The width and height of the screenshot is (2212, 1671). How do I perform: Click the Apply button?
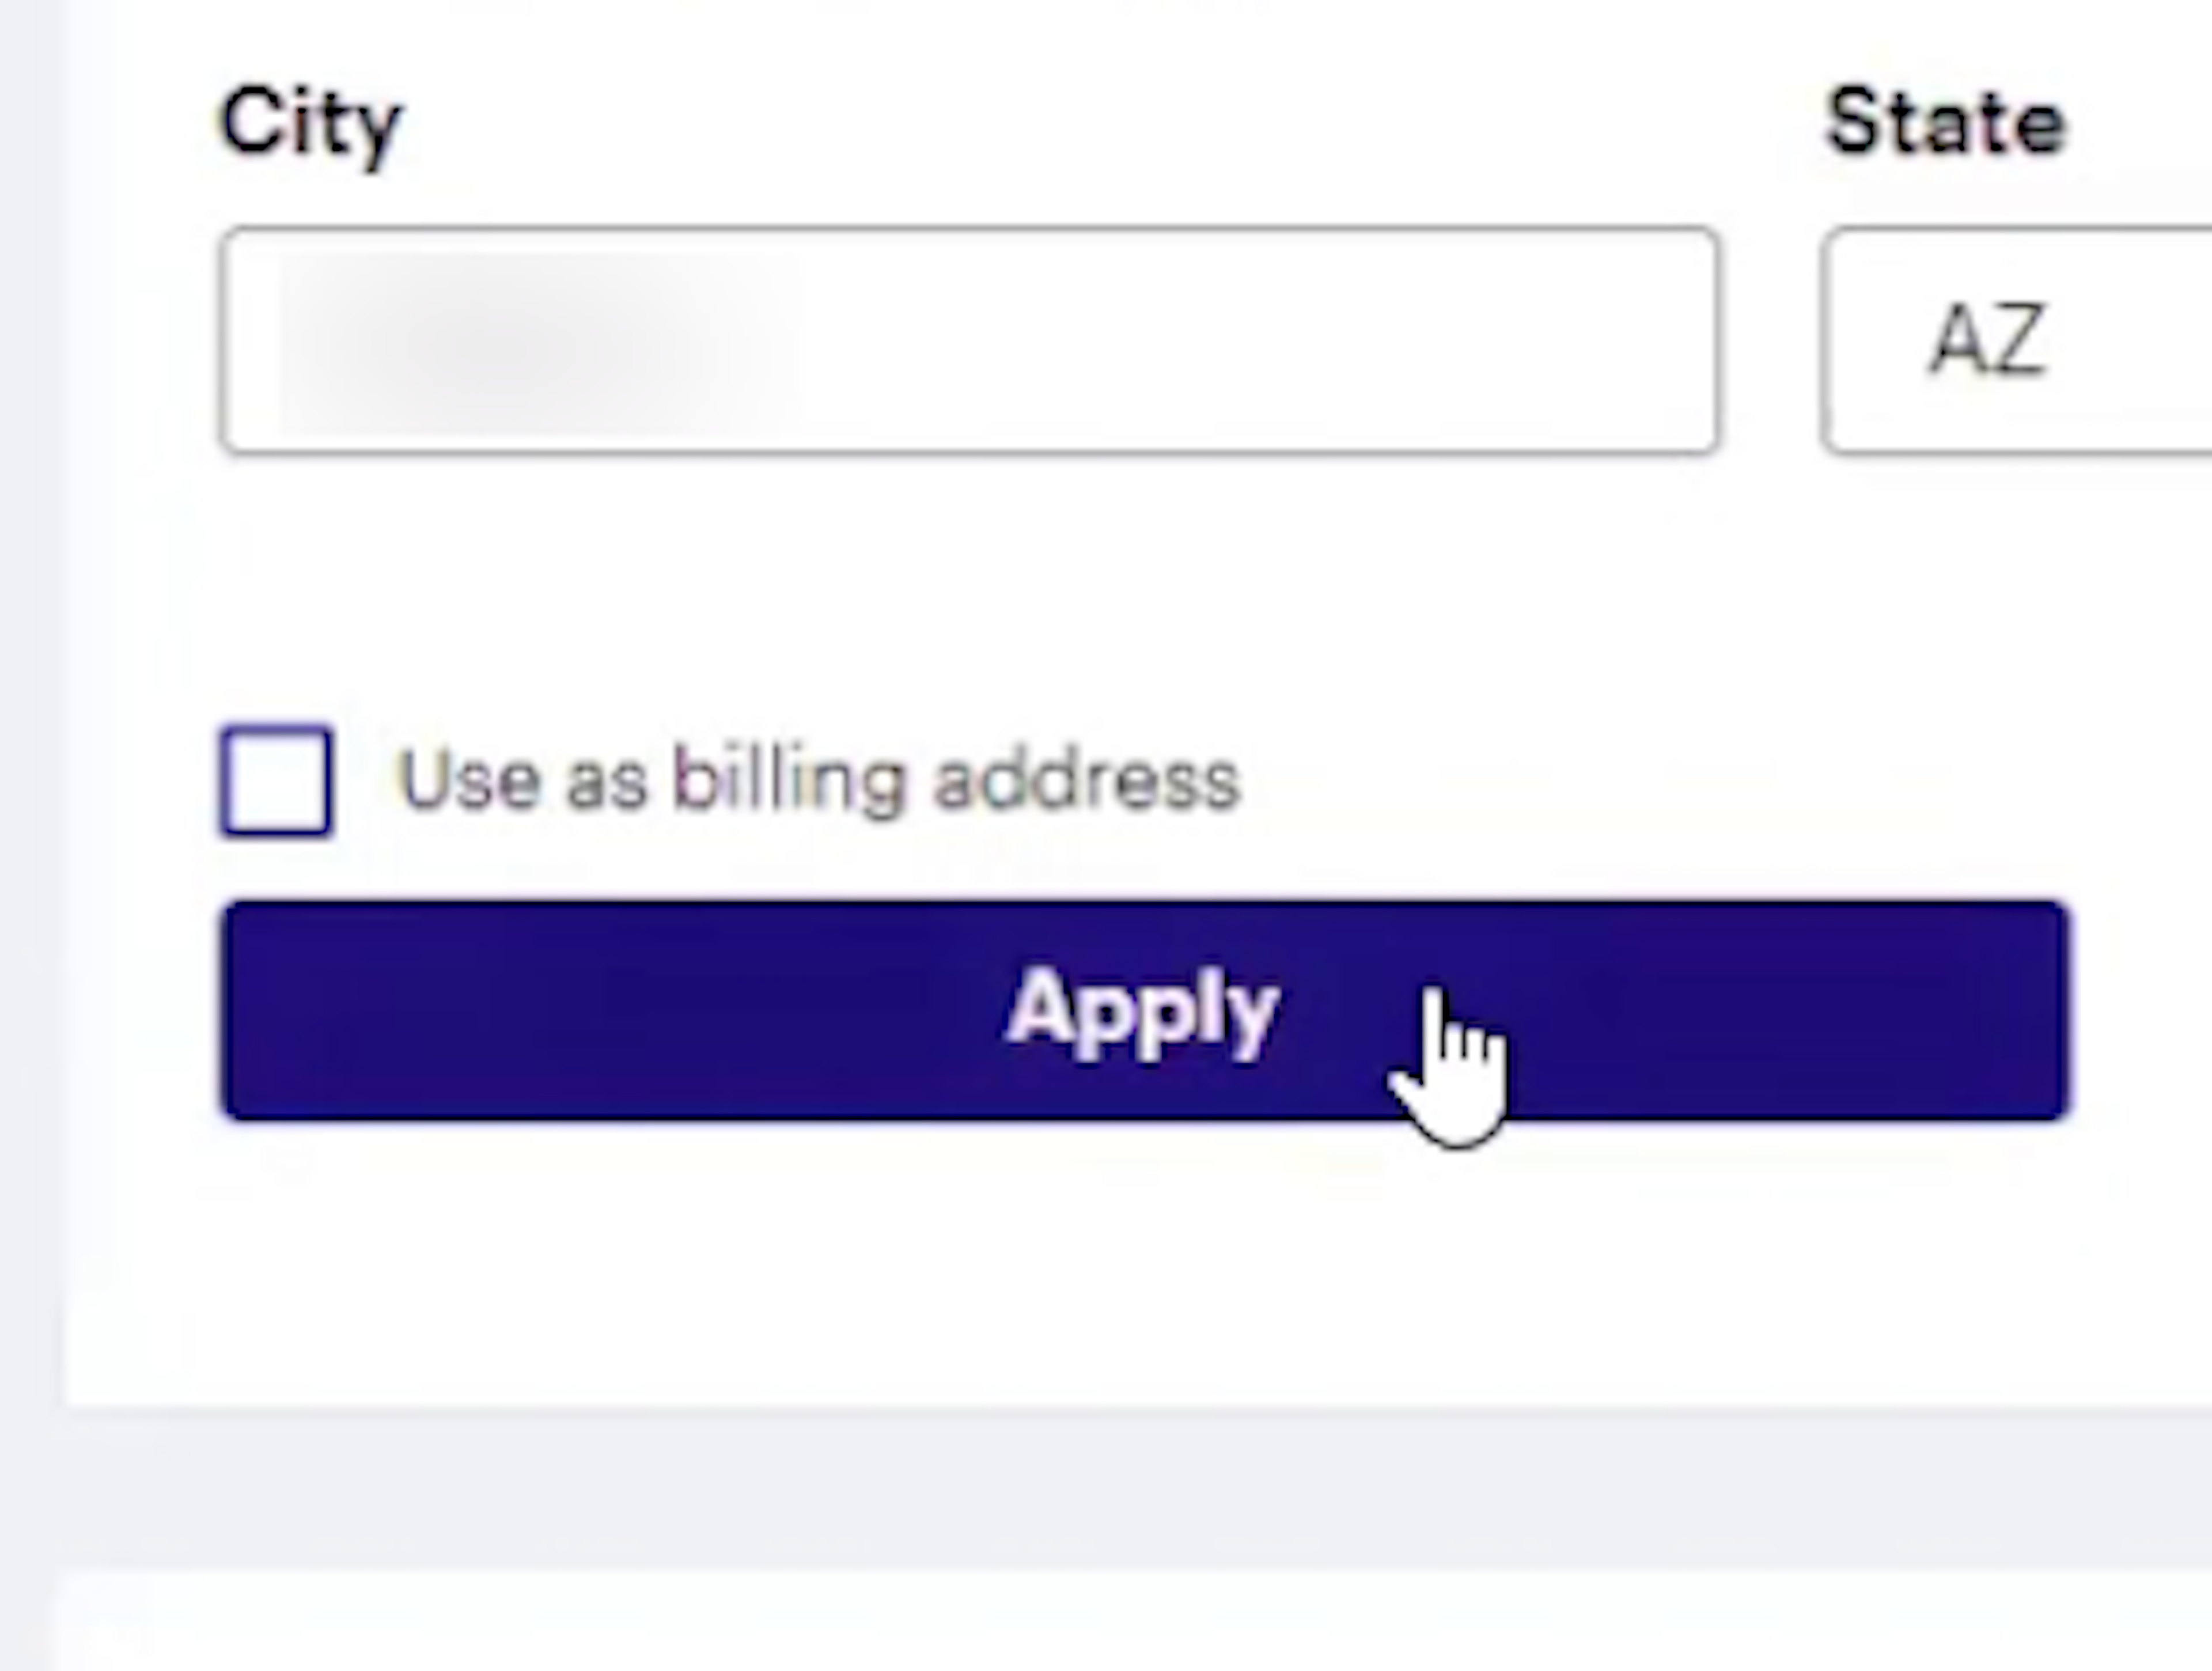[x=1144, y=1010]
